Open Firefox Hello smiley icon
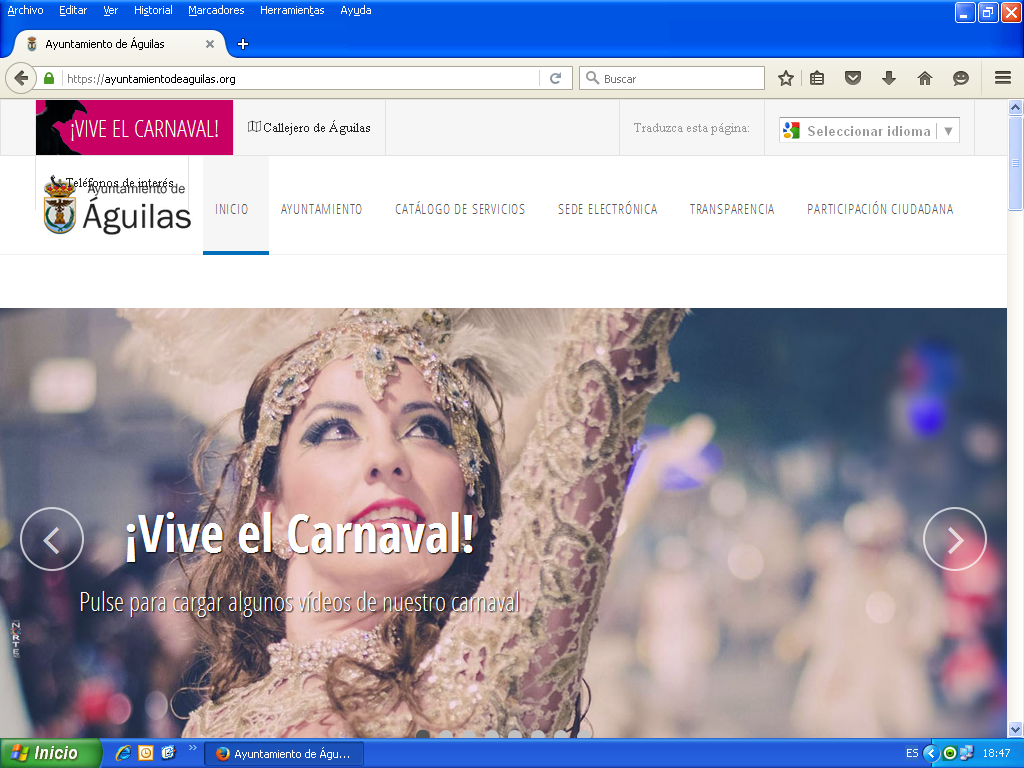This screenshot has width=1024, height=768. pyautogui.click(x=961, y=77)
